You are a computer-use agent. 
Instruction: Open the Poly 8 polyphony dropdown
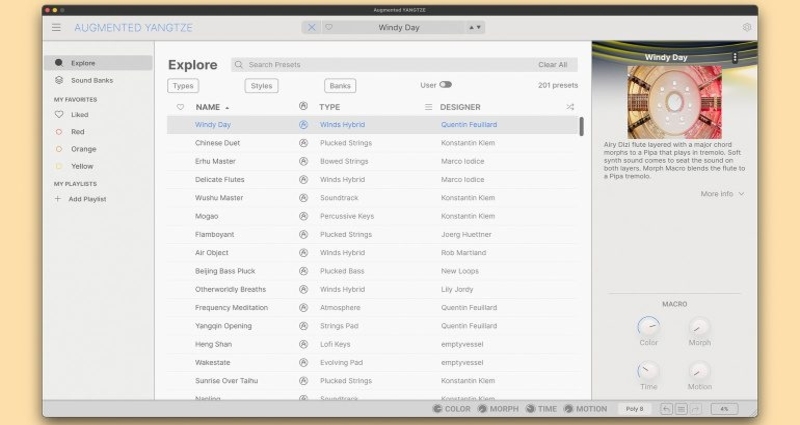[x=635, y=409]
